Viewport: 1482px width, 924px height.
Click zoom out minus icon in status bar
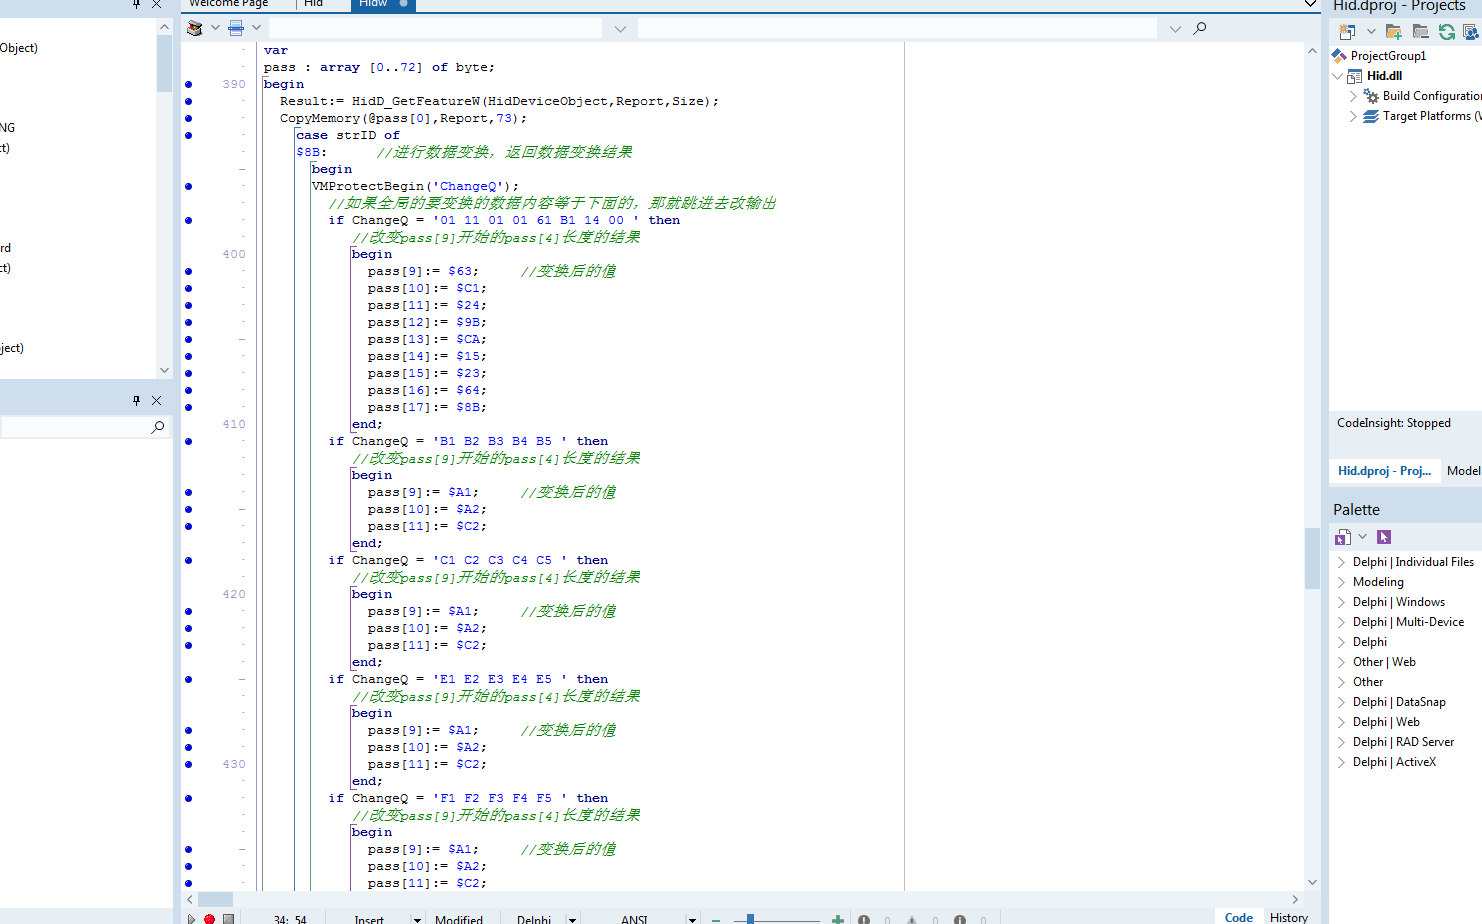click(x=716, y=920)
